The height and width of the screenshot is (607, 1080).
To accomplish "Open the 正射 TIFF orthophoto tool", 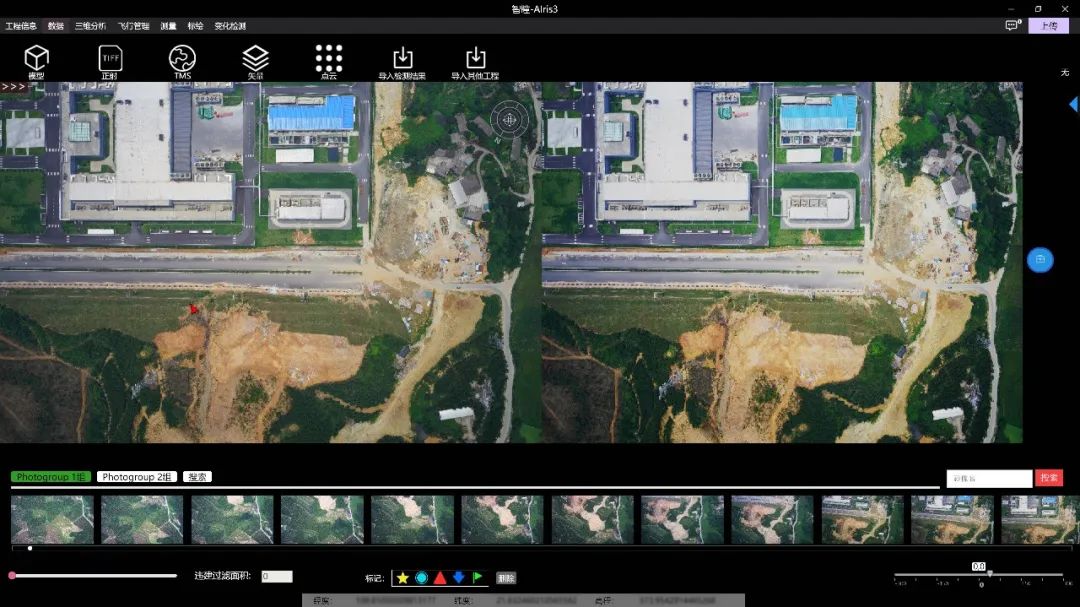I will 109,59.
